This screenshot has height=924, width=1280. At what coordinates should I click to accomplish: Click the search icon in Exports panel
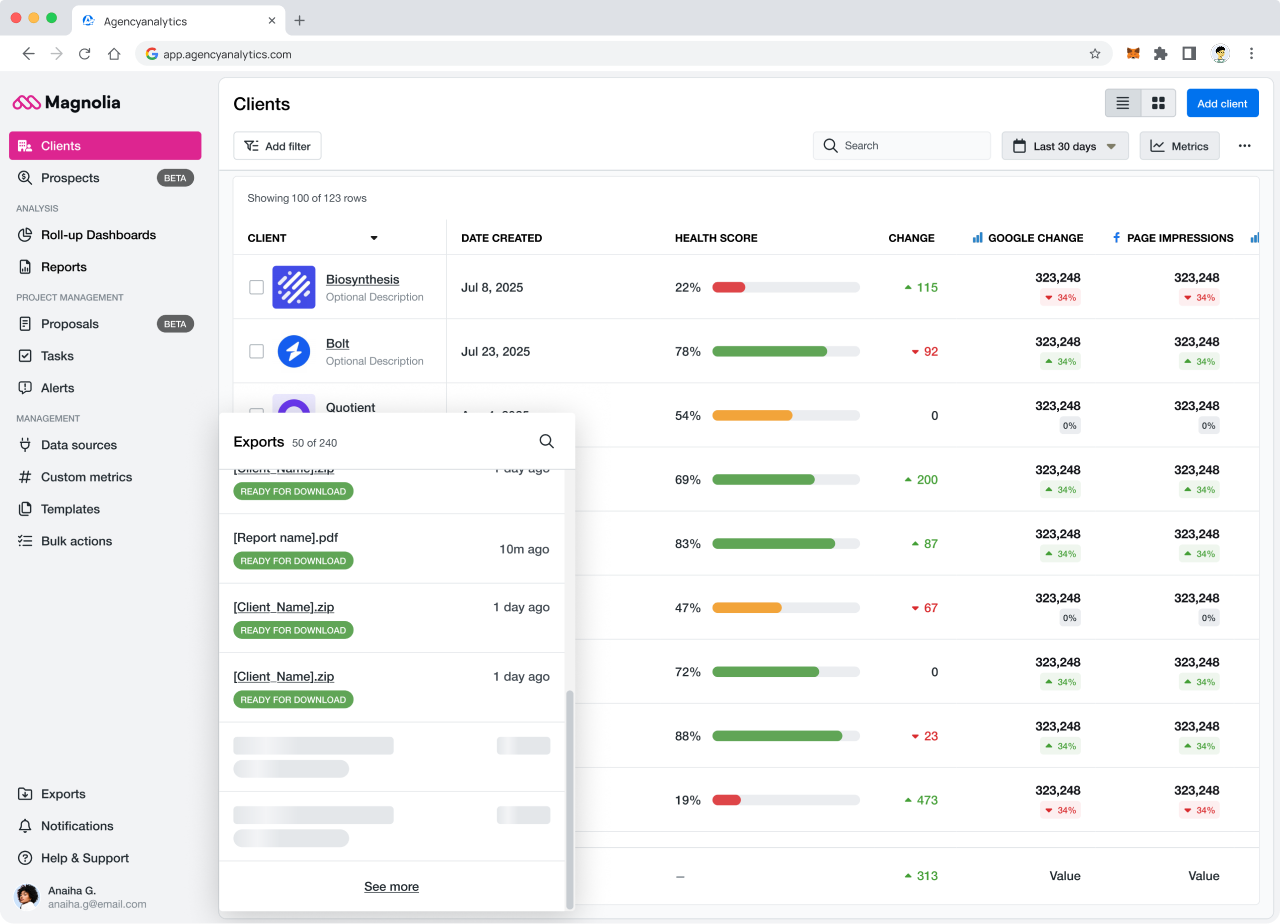546,441
